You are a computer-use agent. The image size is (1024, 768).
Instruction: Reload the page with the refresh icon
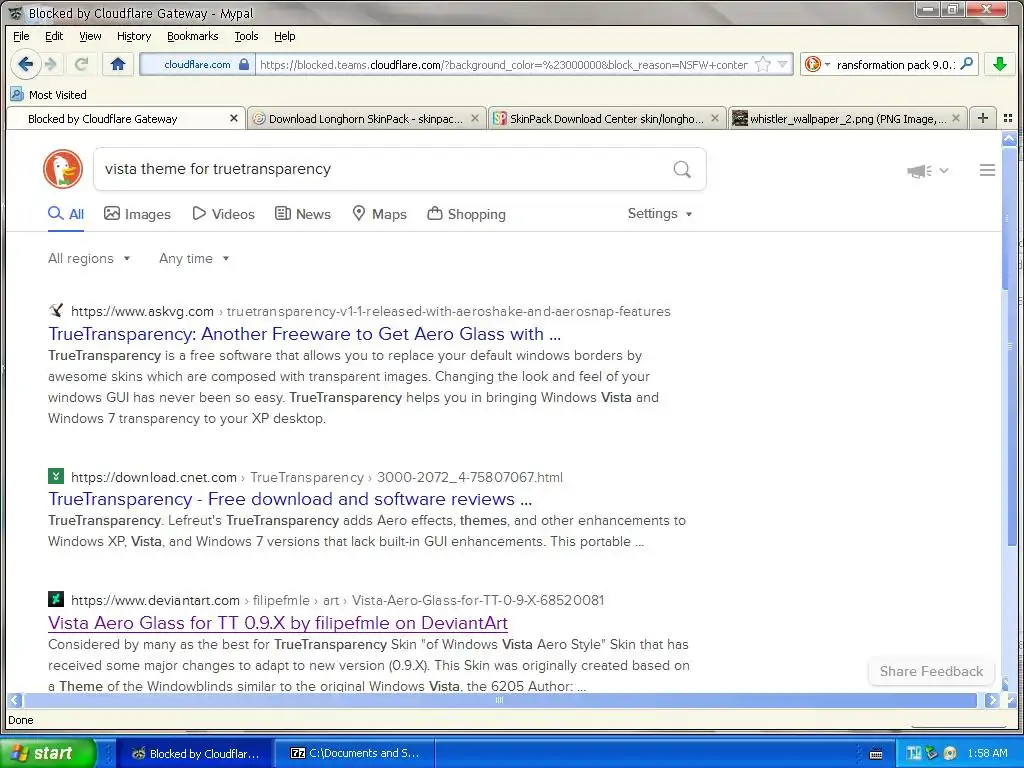(x=81, y=64)
